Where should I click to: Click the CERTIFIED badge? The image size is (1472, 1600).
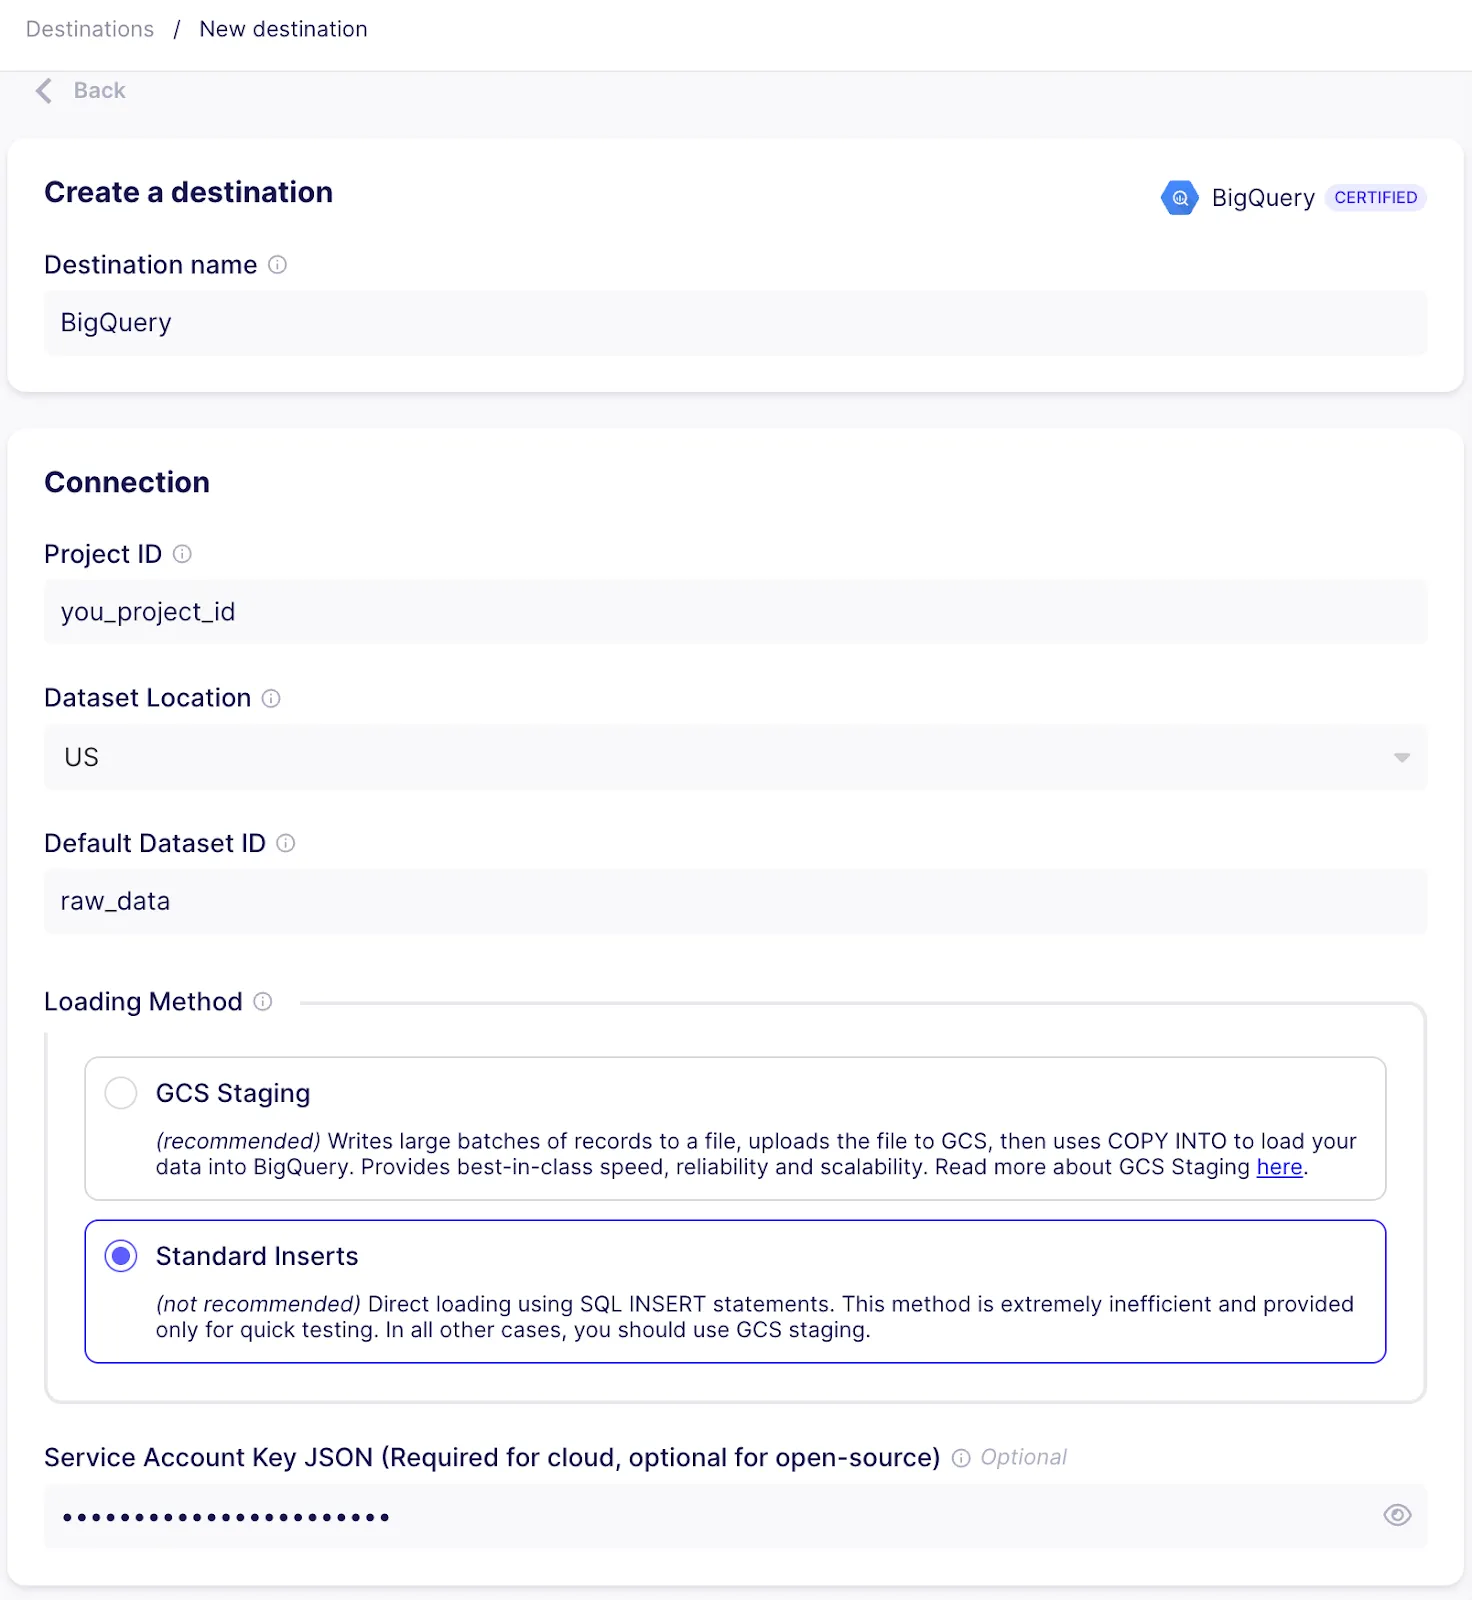(x=1376, y=198)
